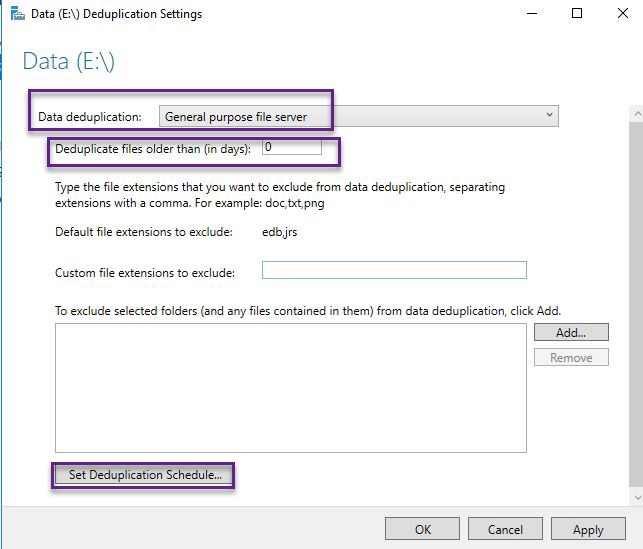This screenshot has width=643, height=549.
Task: Close the Deduplication Settings dialog
Action: pos(622,14)
